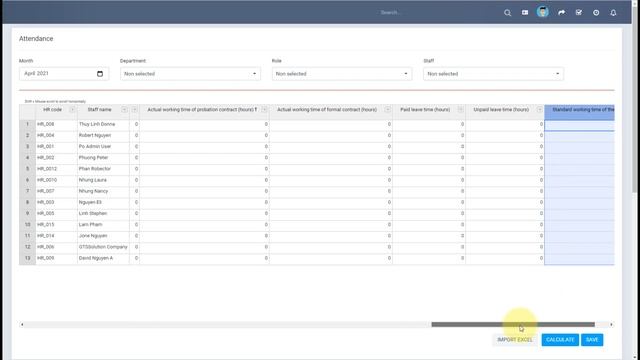
Task: Click the scrollbar left arrow
Action: pyautogui.click(x=22, y=324)
